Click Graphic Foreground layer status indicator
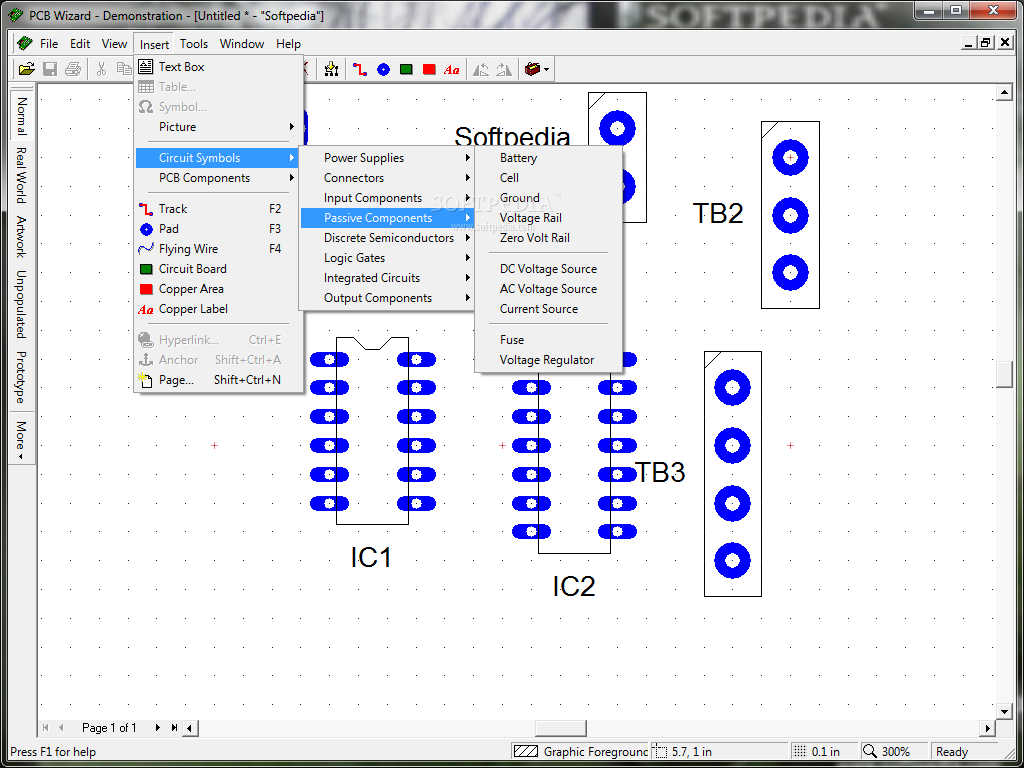This screenshot has width=1024, height=768. point(580,752)
